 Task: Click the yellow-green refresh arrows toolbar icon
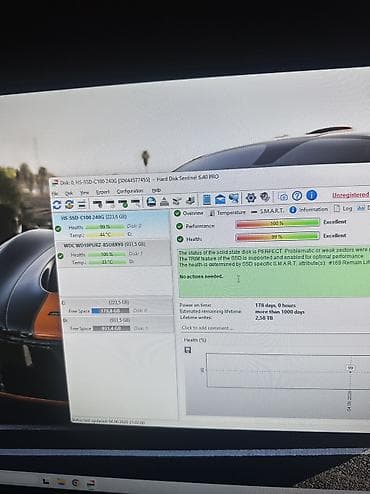[x=69, y=204]
